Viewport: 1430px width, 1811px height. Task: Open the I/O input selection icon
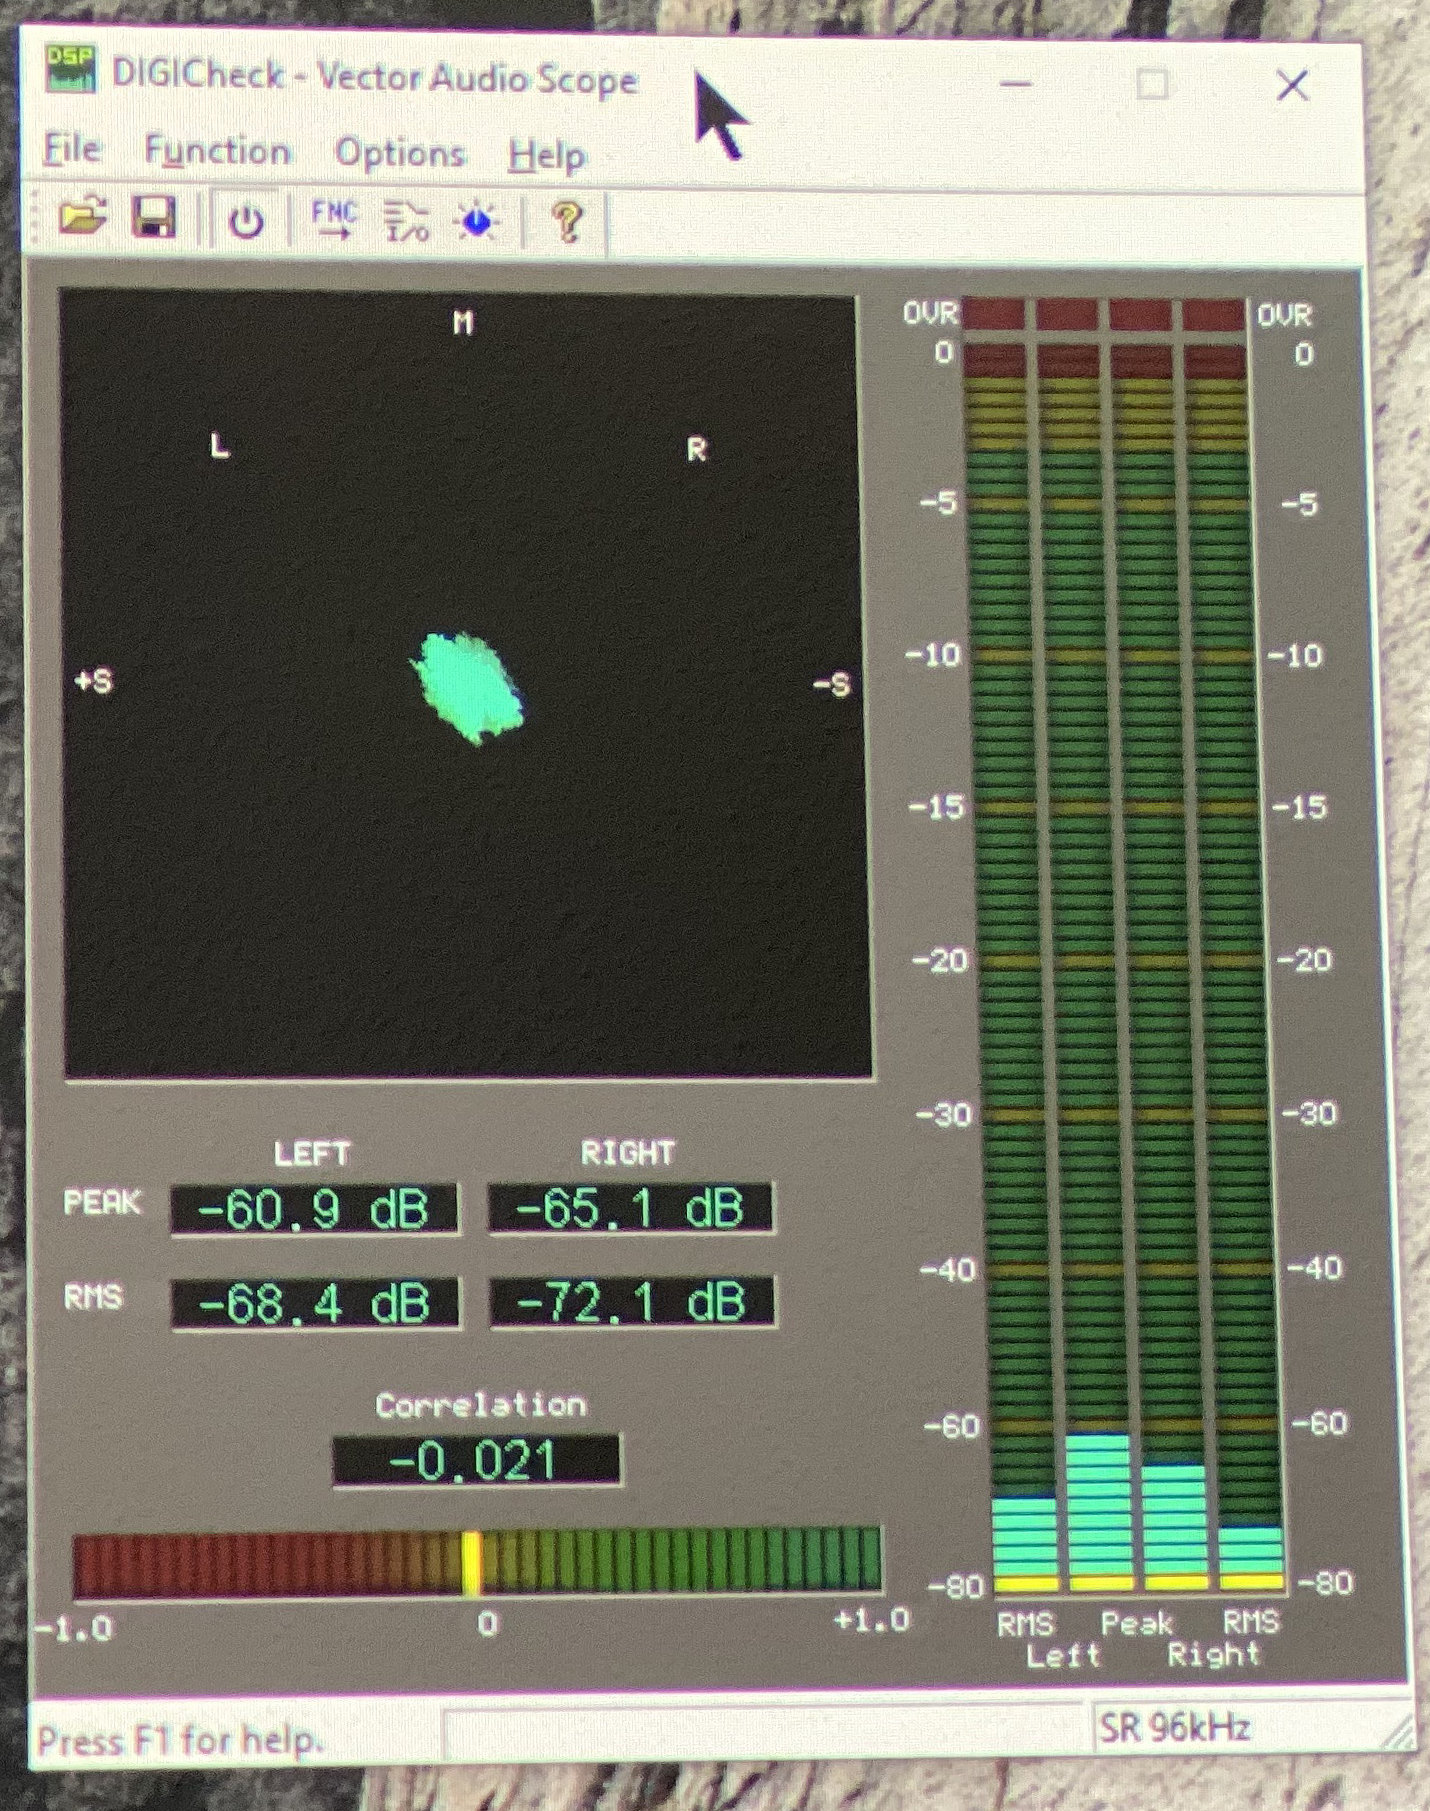406,221
